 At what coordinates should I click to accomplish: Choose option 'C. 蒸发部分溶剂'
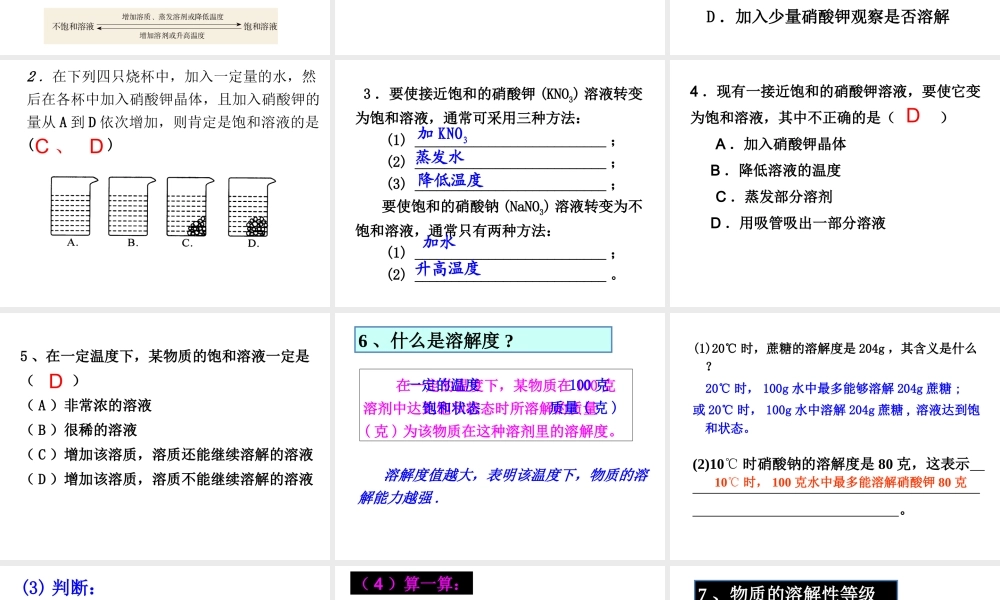tap(774, 196)
